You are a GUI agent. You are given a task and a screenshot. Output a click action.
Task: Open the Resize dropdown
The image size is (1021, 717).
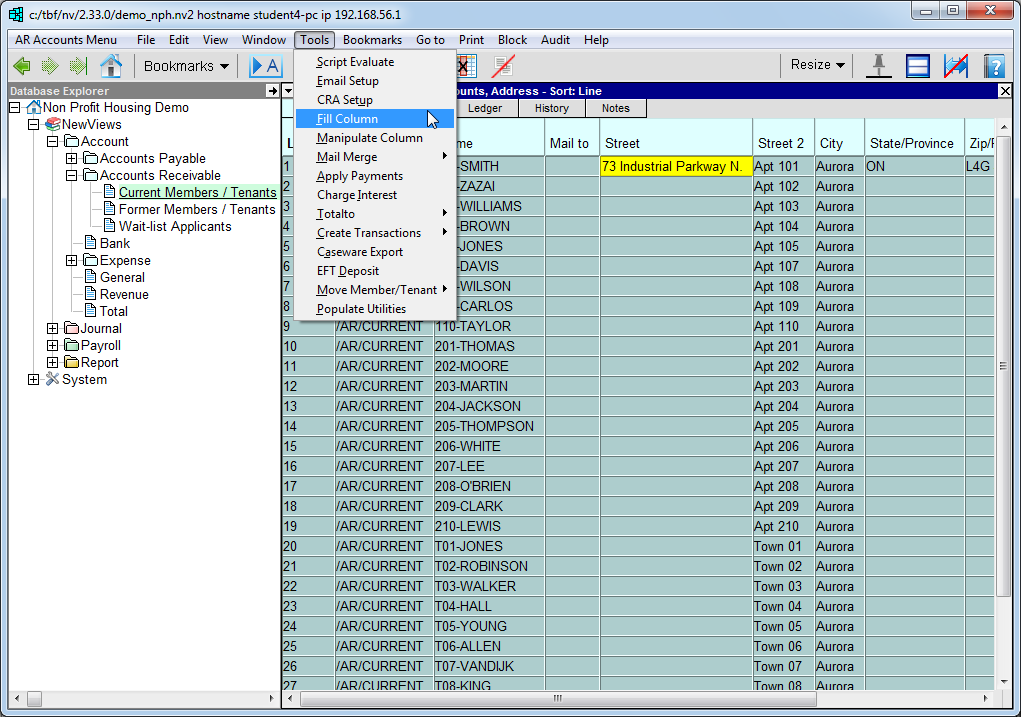pyautogui.click(x=817, y=65)
